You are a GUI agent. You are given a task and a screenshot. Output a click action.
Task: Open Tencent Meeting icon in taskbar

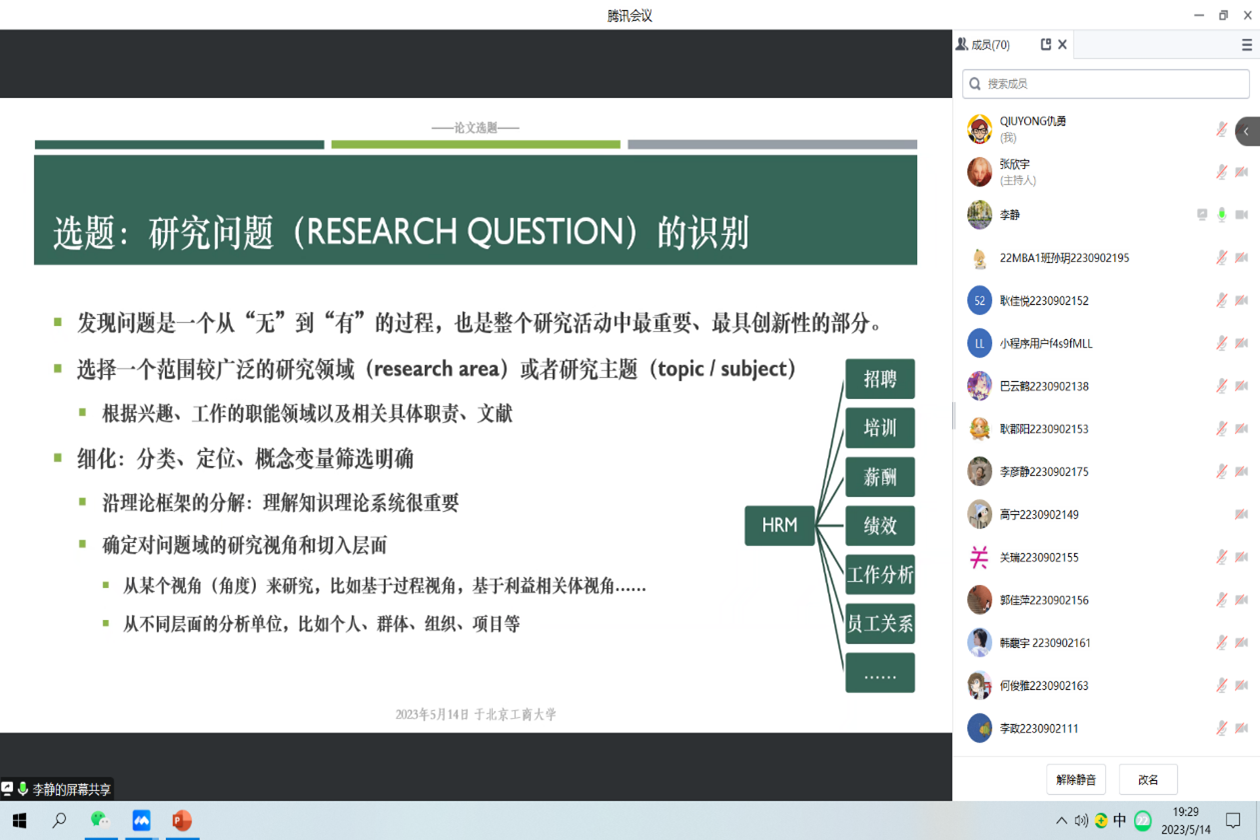(x=141, y=820)
